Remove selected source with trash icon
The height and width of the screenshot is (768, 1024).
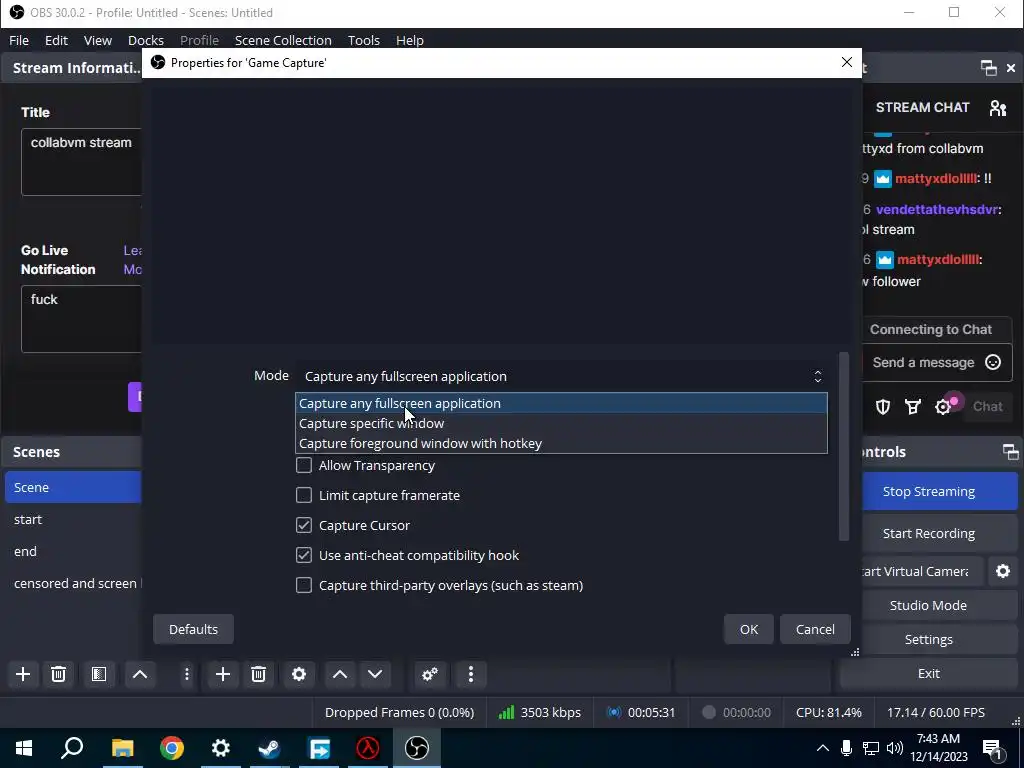click(259, 674)
